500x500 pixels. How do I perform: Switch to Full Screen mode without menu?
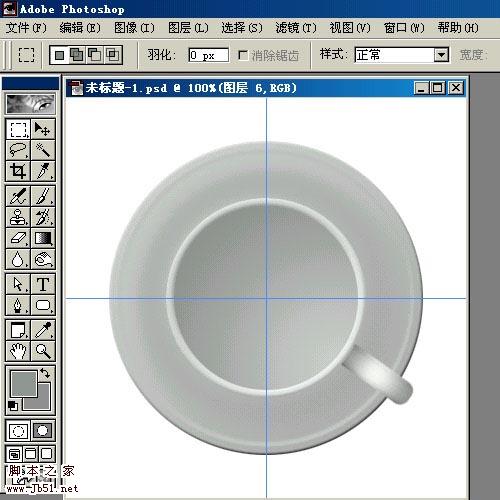pos(47,454)
